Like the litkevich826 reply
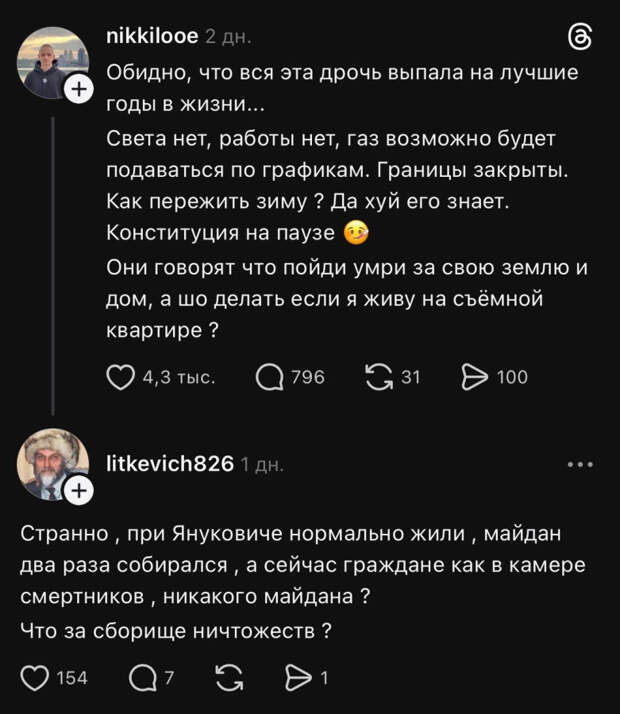The height and width of the screenshot is (714, 620). (36, 678)
